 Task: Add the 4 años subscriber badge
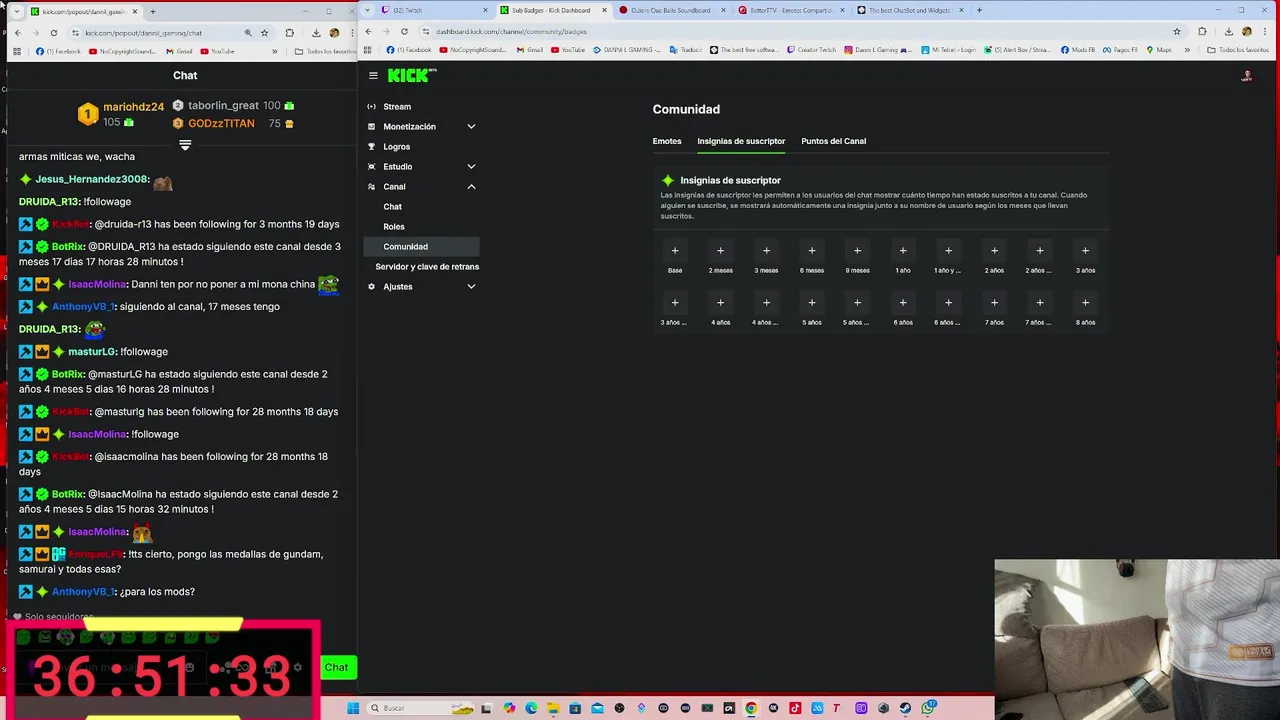tap(720, 303)
